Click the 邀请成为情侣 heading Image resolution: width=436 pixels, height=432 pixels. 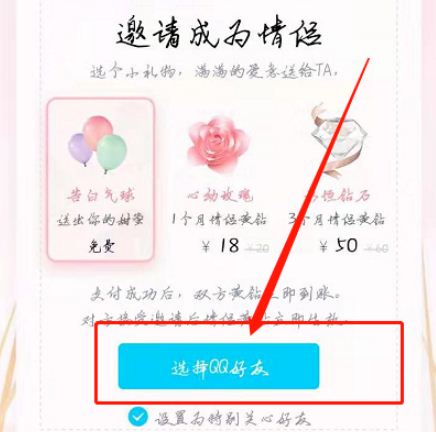click(x=219, y=34)
